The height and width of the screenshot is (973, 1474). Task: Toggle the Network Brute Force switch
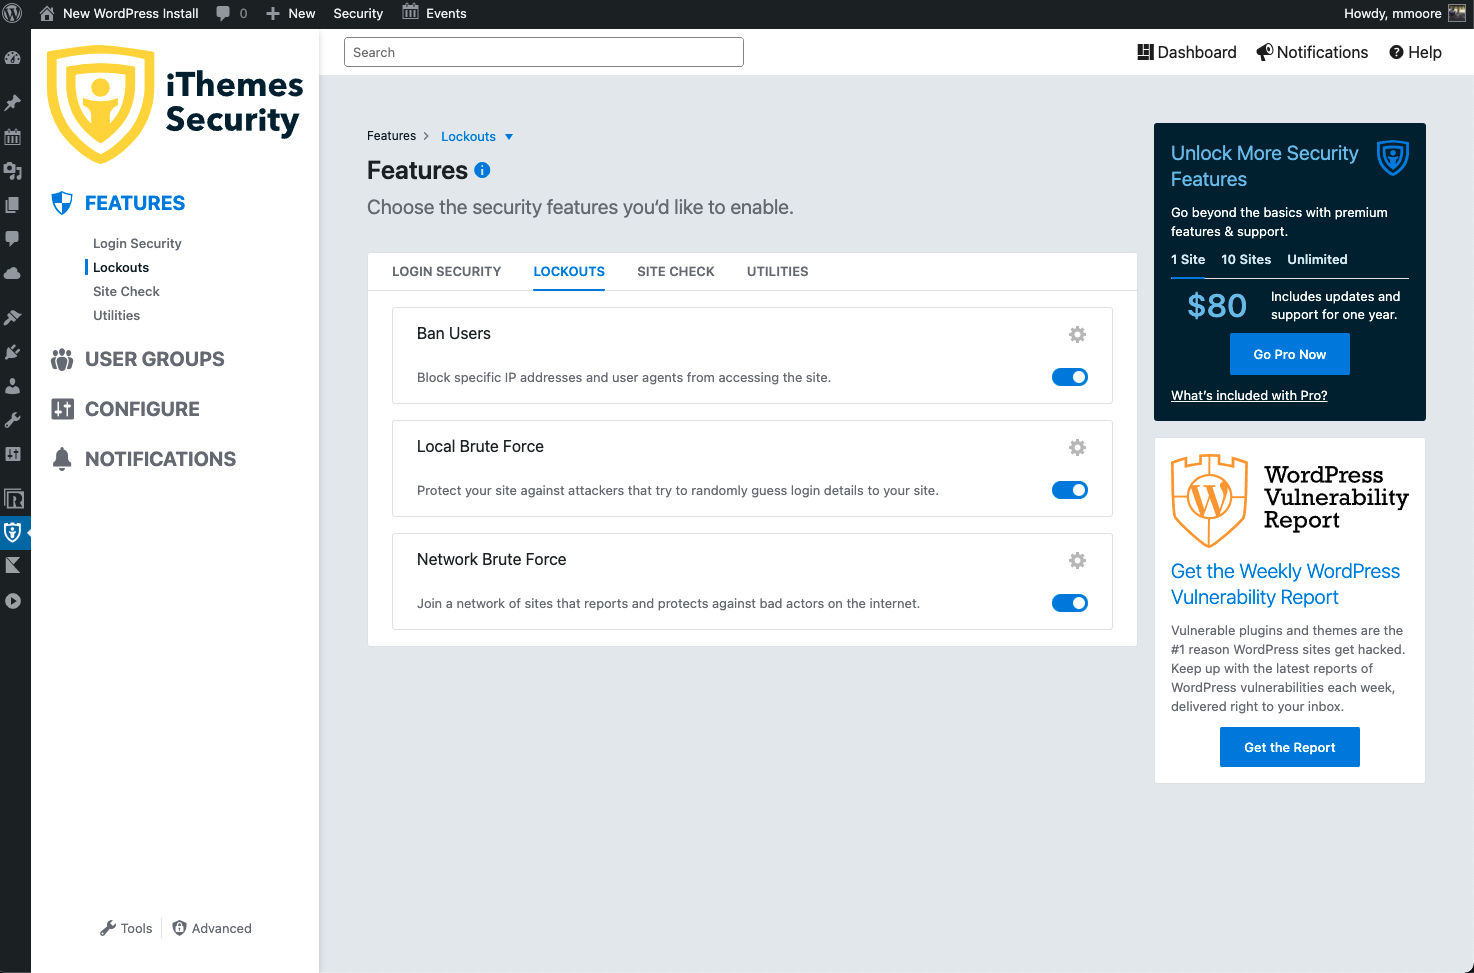tap(1070, 603)
